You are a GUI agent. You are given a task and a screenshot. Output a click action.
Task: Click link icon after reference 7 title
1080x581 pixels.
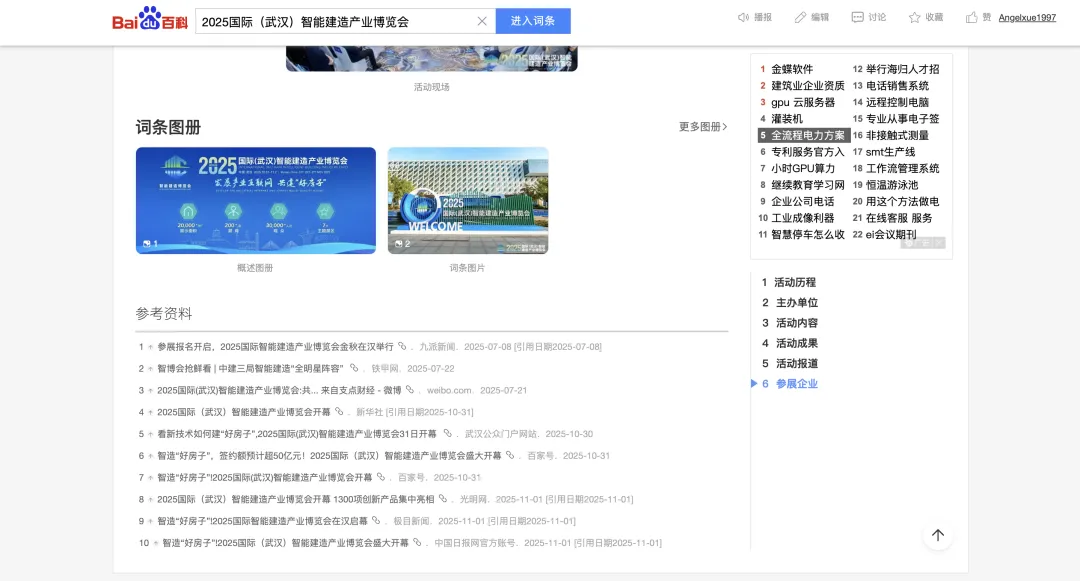click(x=381, y=477)
